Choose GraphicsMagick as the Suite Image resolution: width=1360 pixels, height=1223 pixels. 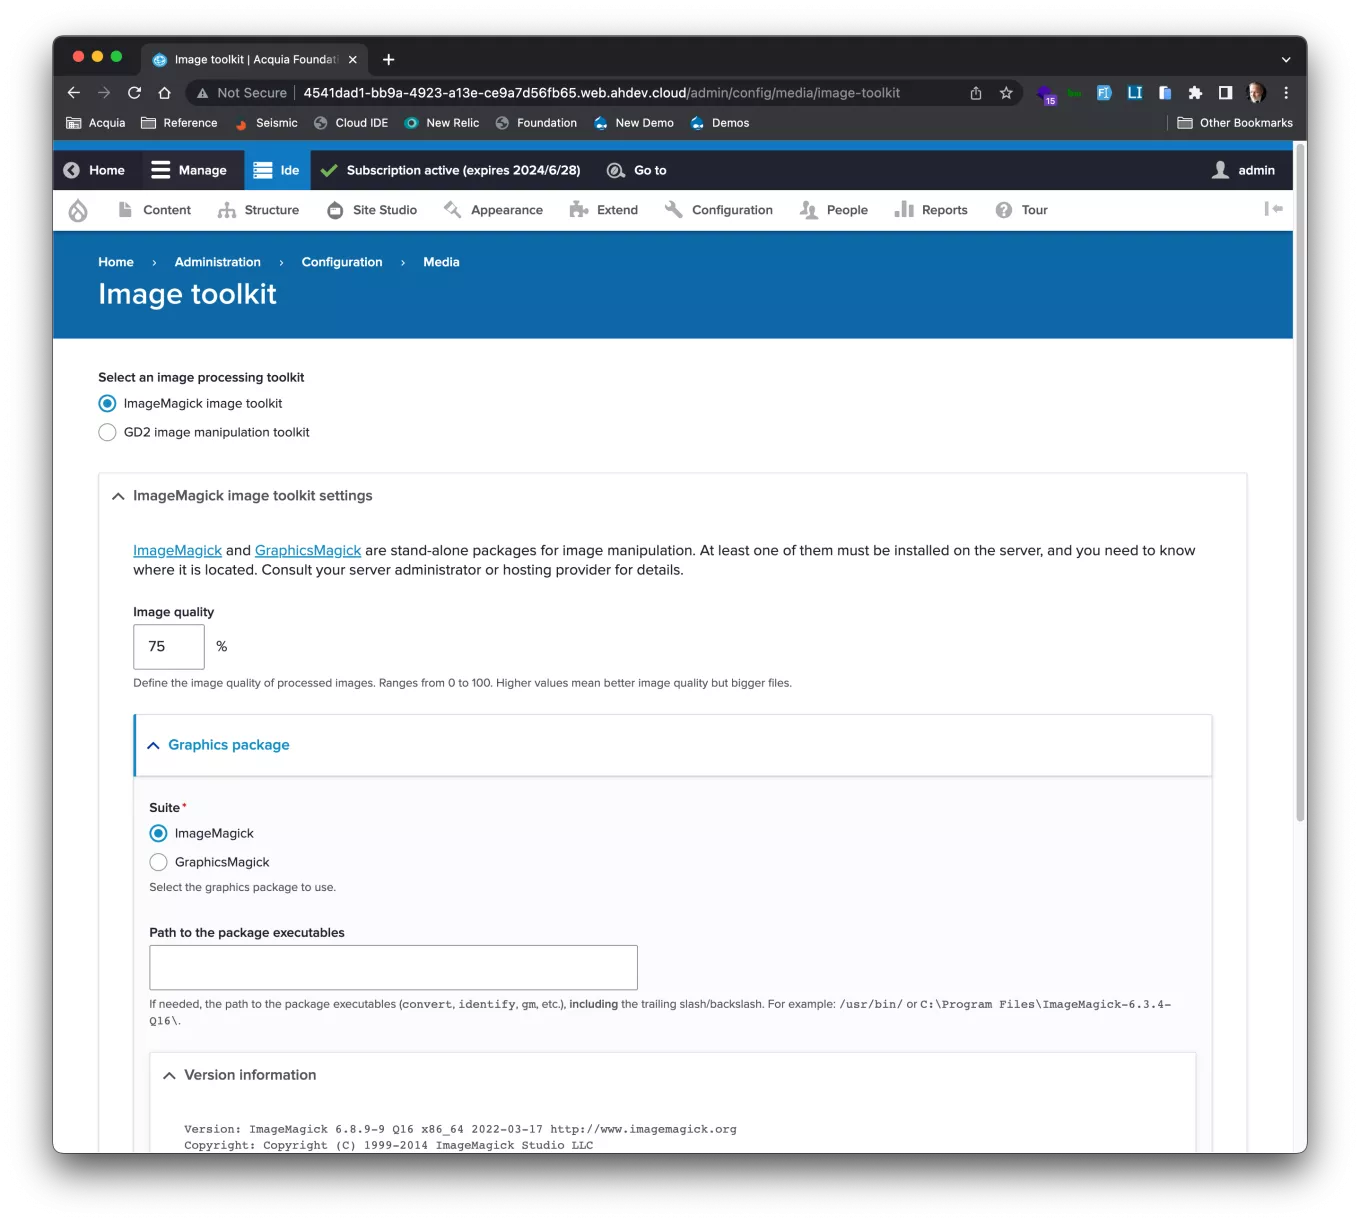coord(158,861)
